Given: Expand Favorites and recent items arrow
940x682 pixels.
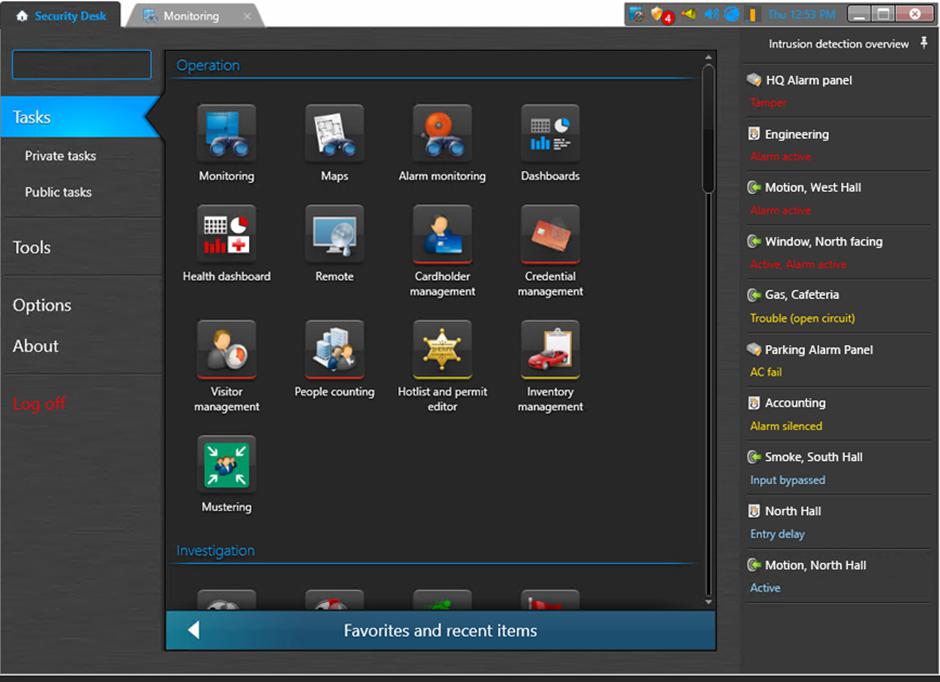Looking at the screenshot, I should click(x=194, y=630).
